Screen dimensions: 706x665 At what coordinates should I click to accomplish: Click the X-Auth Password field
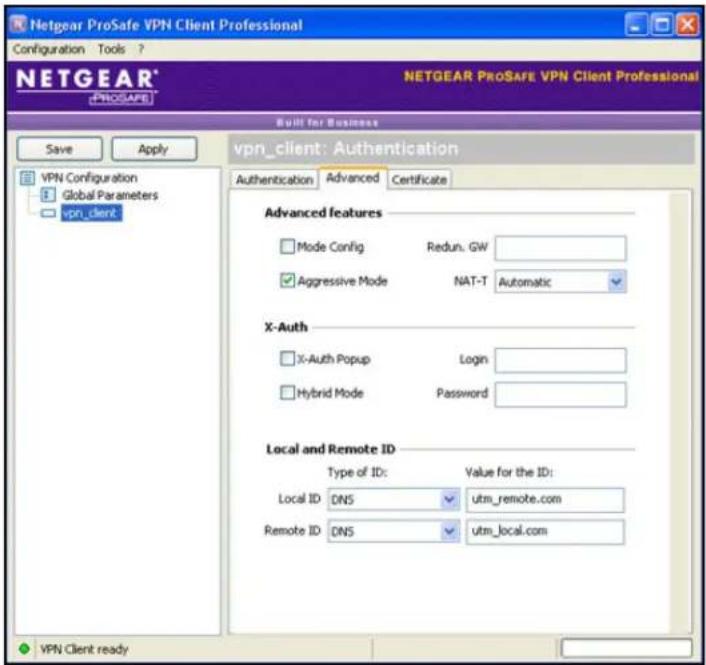tap(560, 394)
